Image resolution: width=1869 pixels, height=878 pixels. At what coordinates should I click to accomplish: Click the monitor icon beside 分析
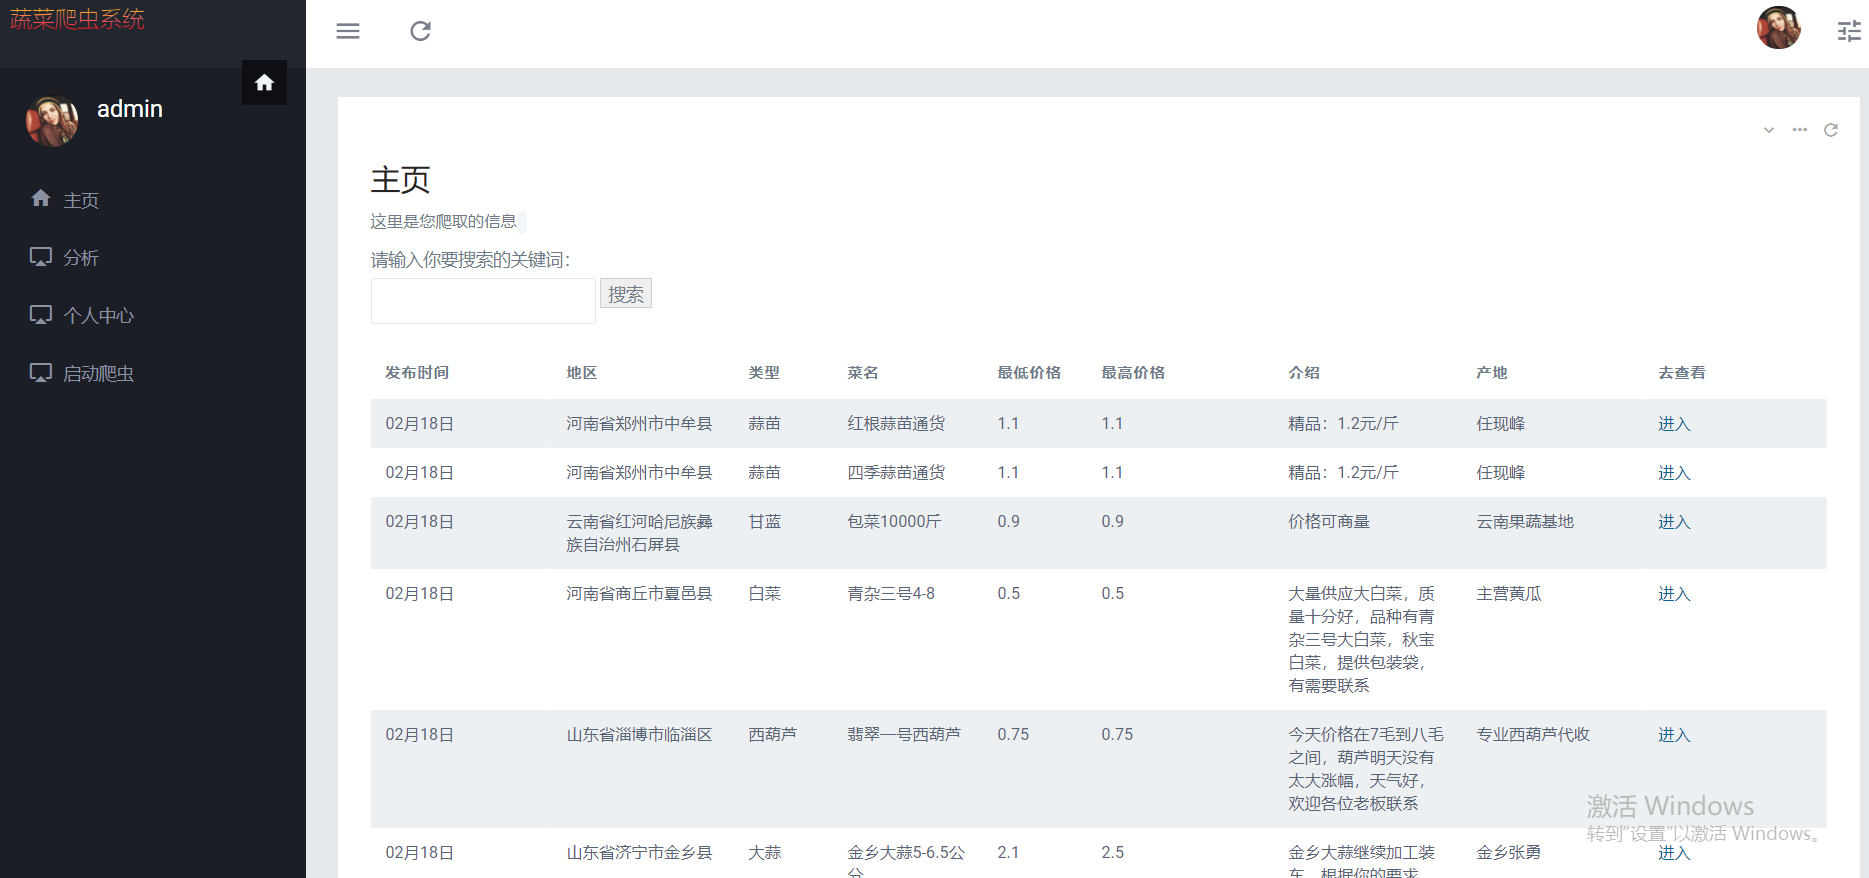point(41,256)
